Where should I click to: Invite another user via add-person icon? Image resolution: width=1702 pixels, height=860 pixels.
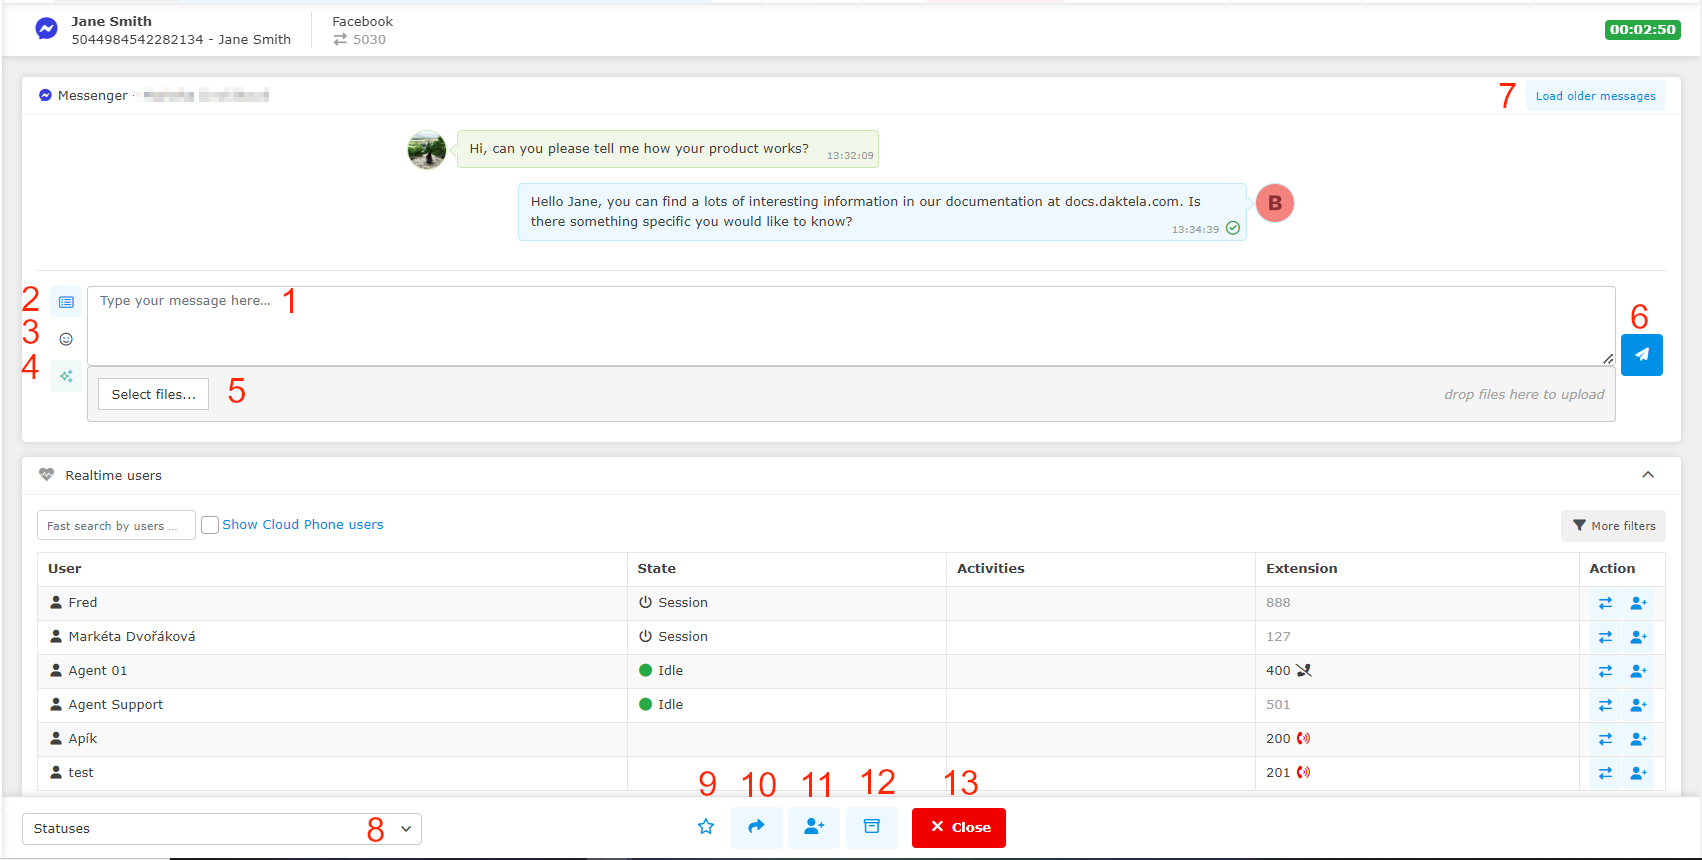(x=814, y=827)
